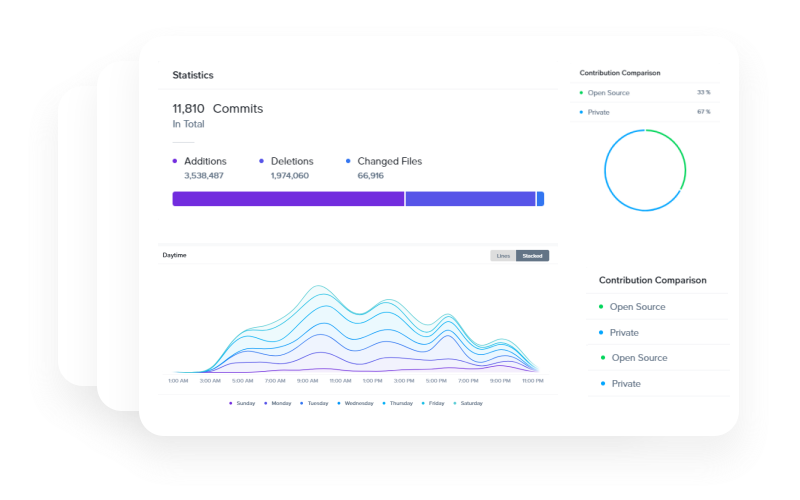The height and width of the screenshot is (500, 800).
Task: Toggle the Monday series in the chart legend
Action: [279, 403]
